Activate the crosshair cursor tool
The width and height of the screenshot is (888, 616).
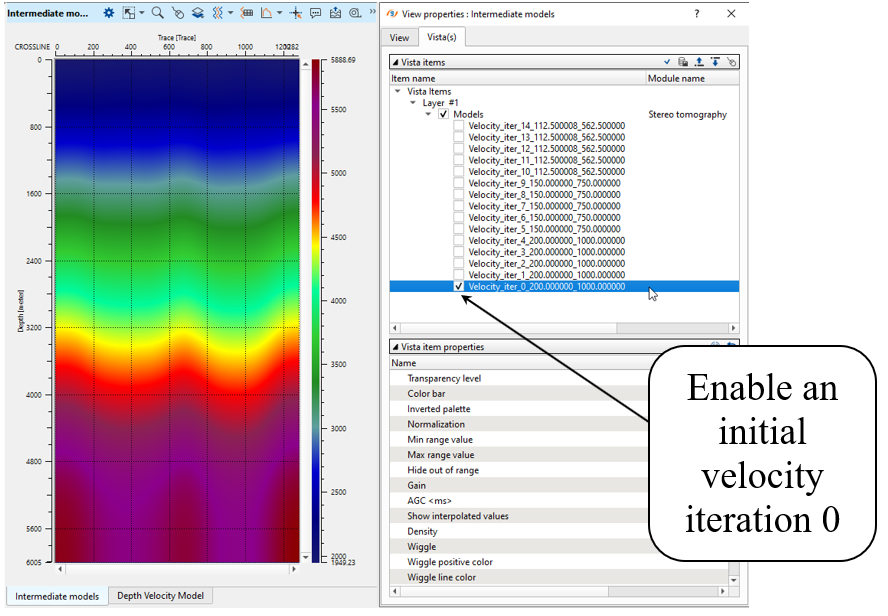(x=296, y=14)
